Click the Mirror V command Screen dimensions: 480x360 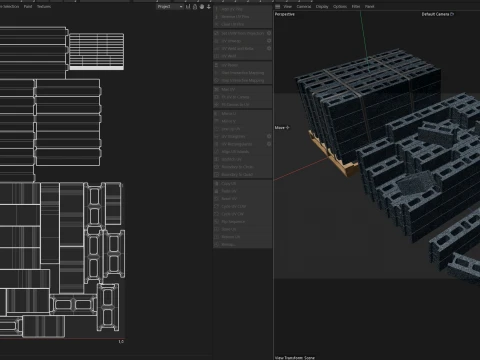point(243,121)
